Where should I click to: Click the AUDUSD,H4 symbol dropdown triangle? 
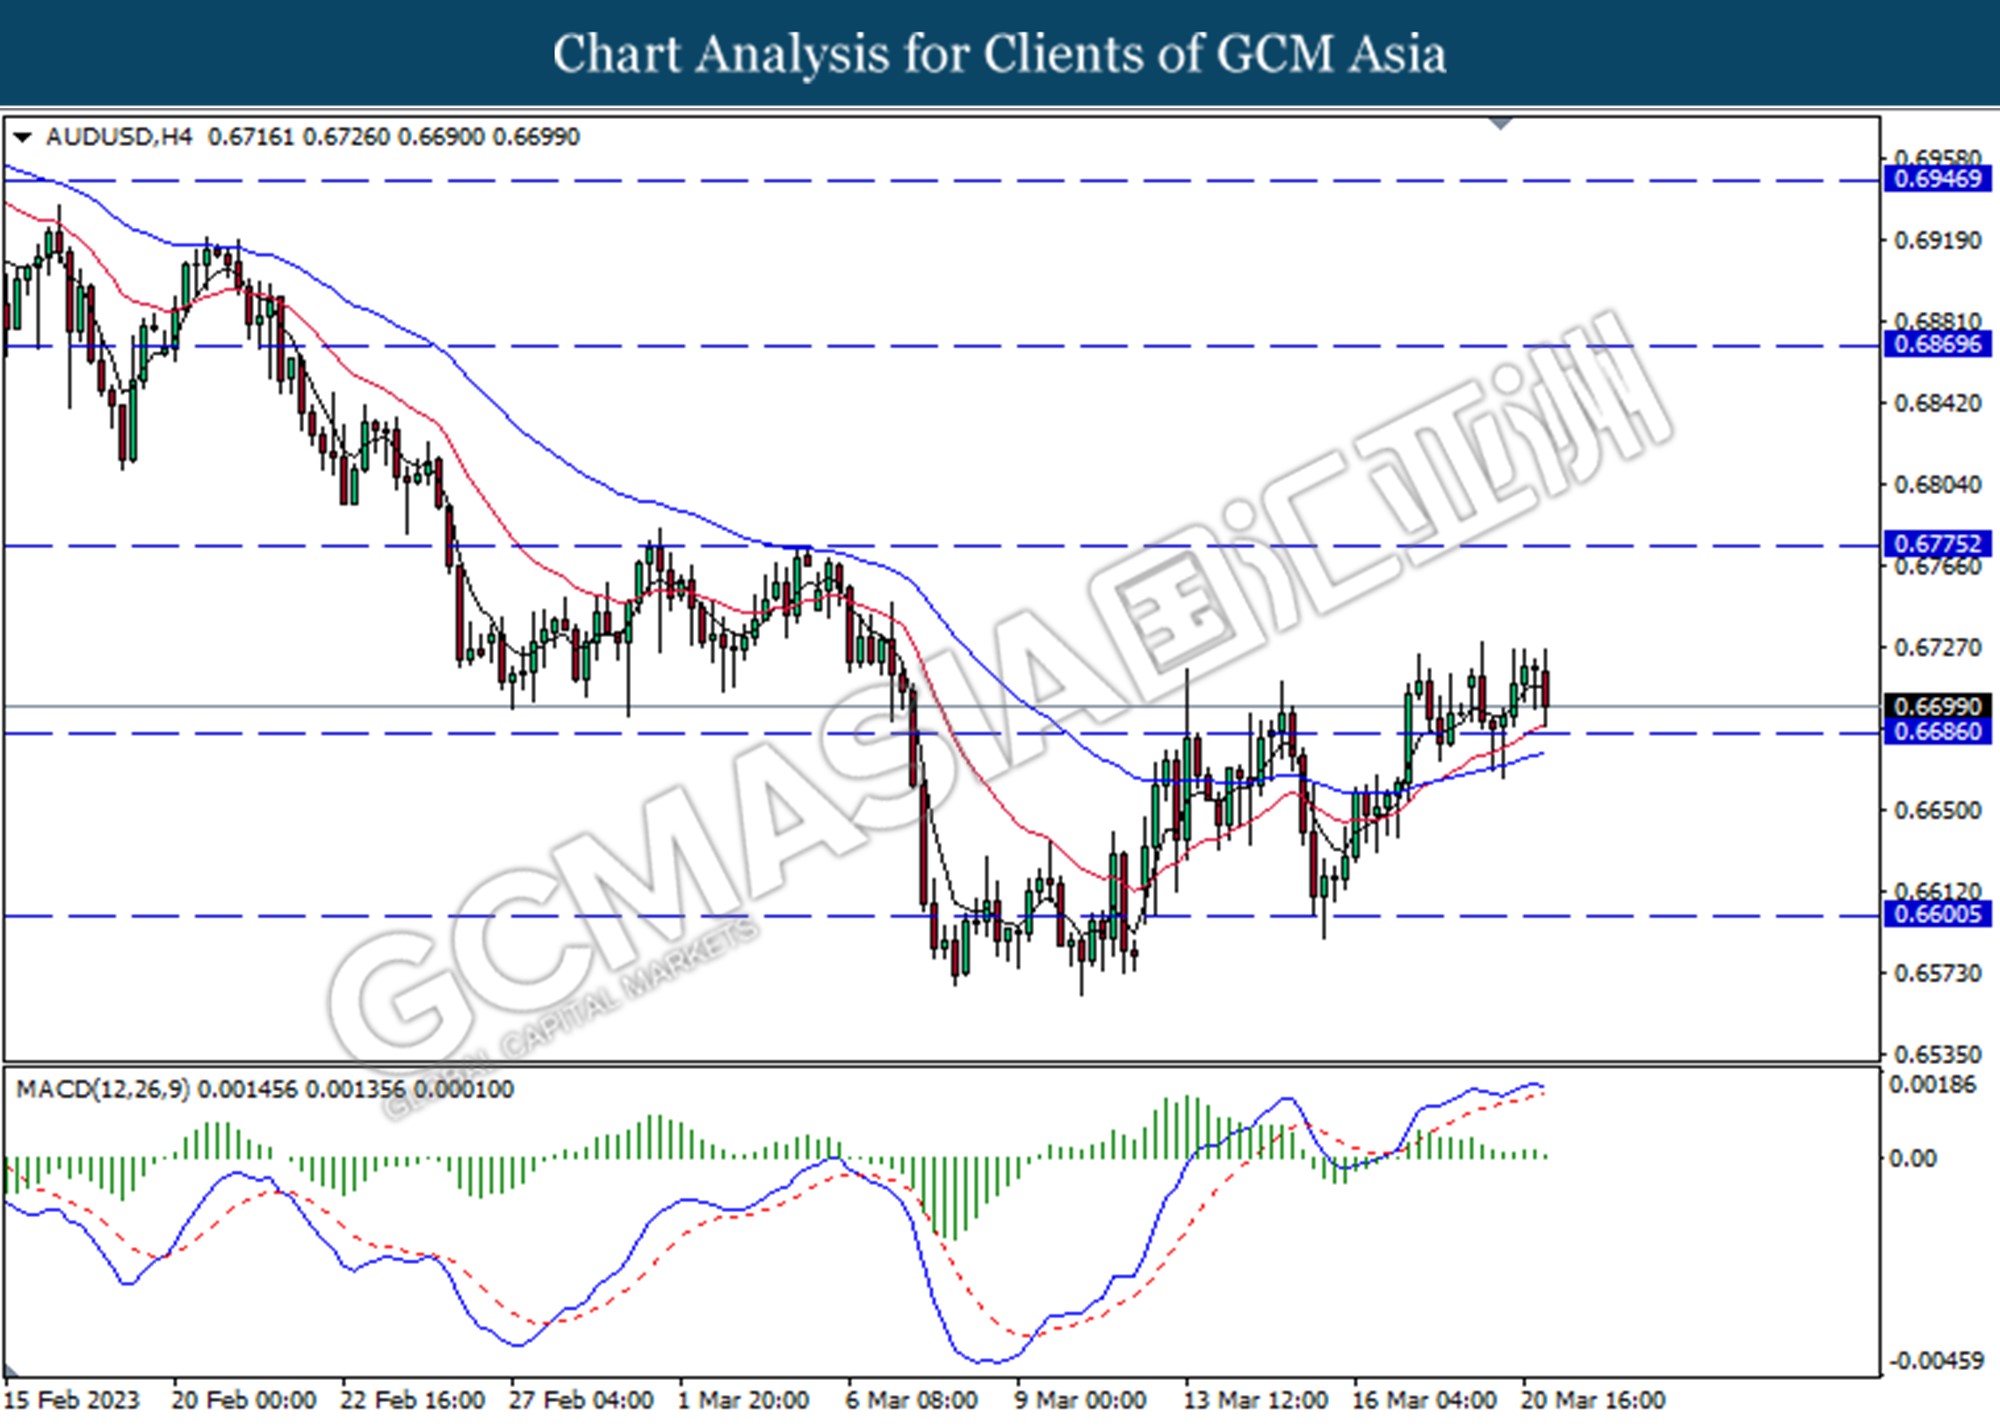point(22,137)
